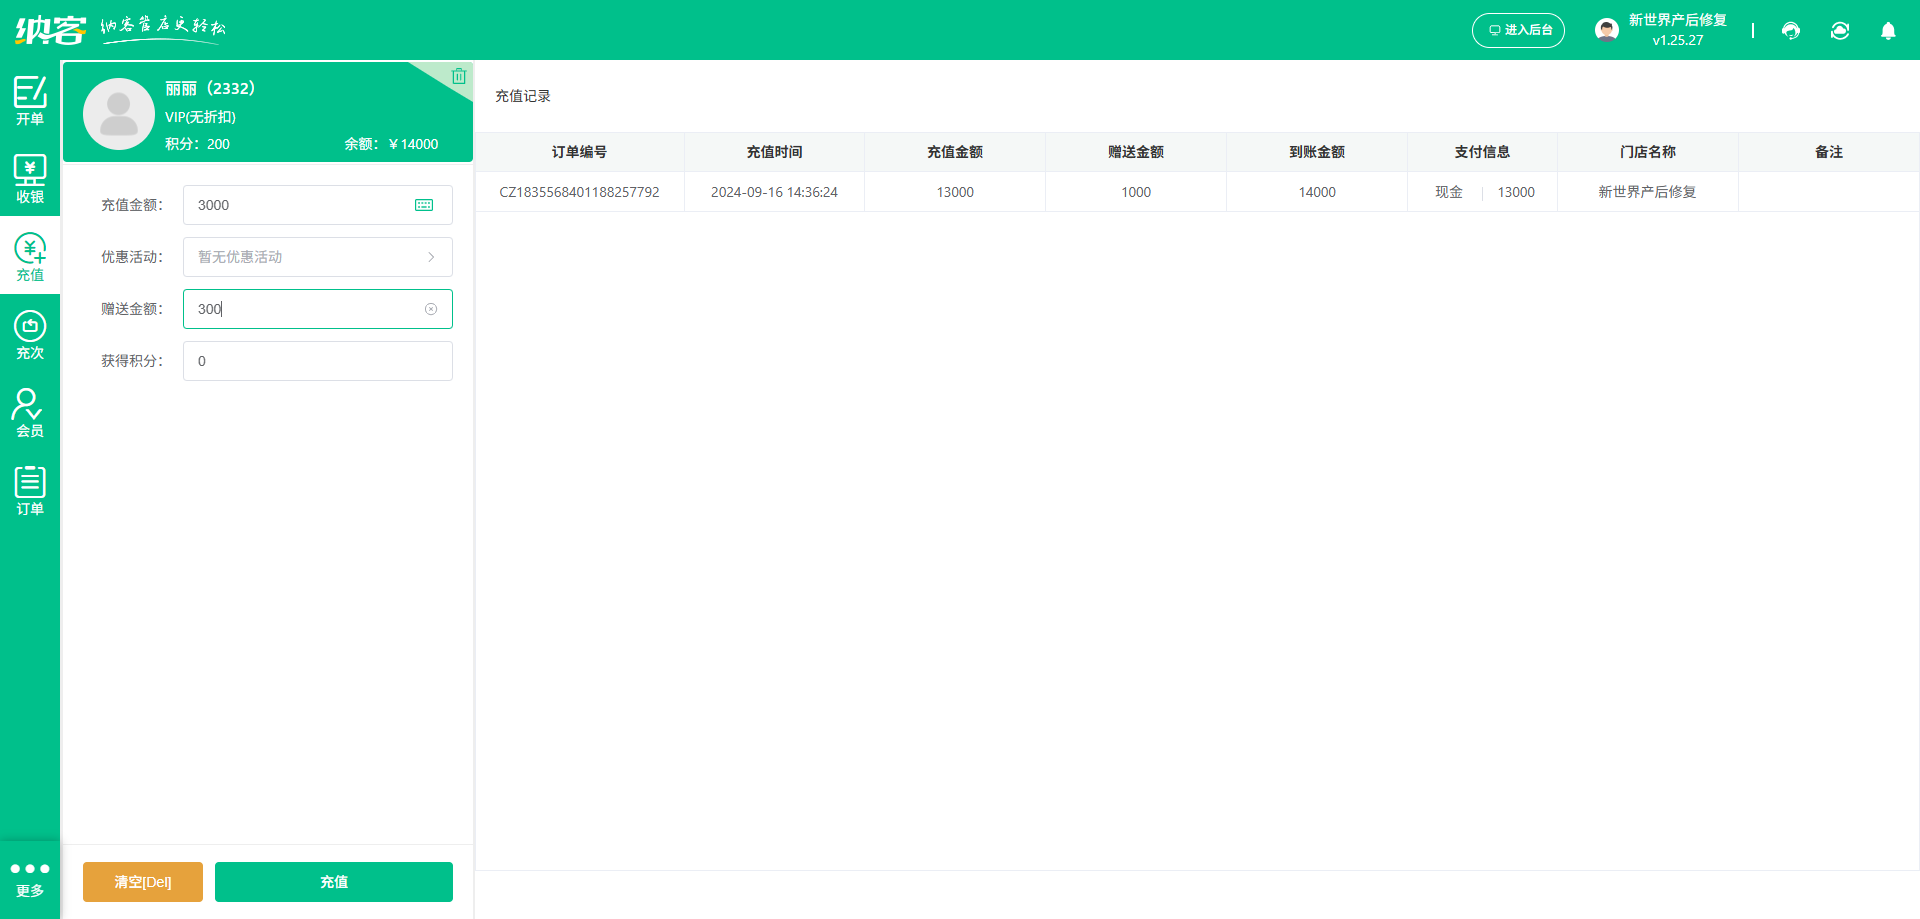Open the 优惠活动 selector
The width and height of the screenshot is (1920, 919).
[318, 257]
